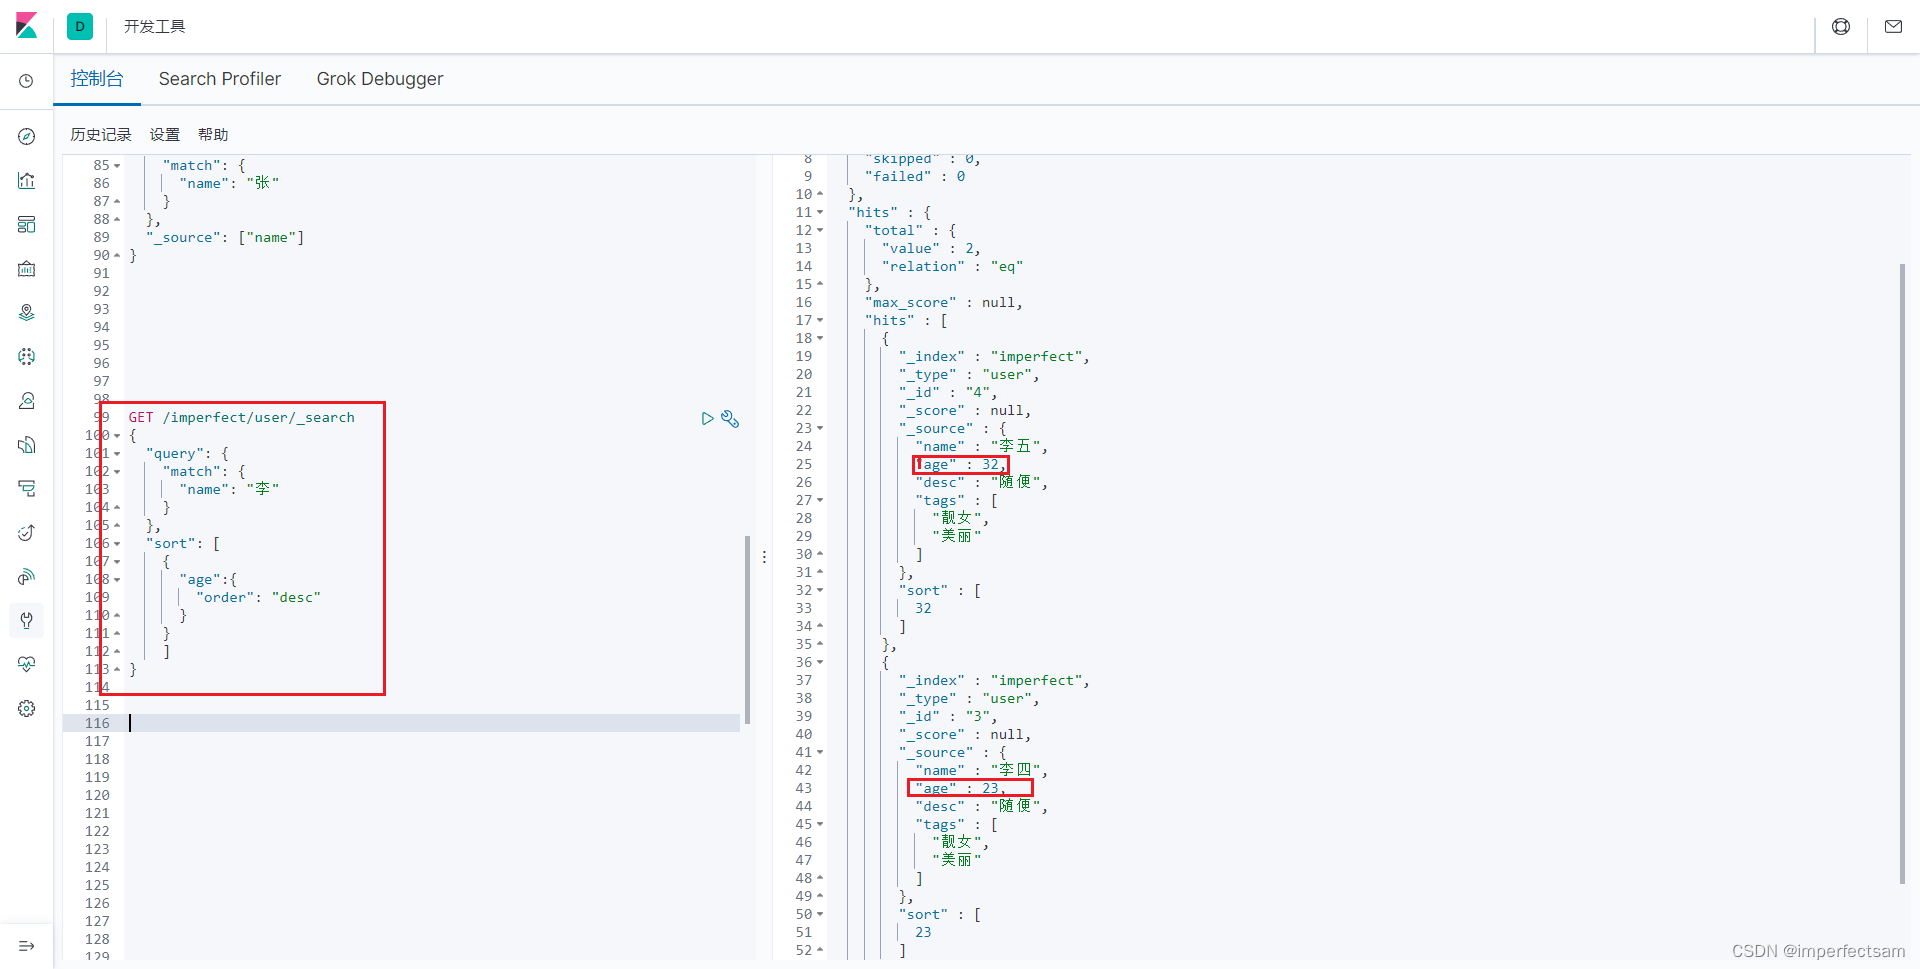Viewport: 1920px width, 969px height.
Task: Collapse output fold arrow at line 23
Action: pos(820,429)
